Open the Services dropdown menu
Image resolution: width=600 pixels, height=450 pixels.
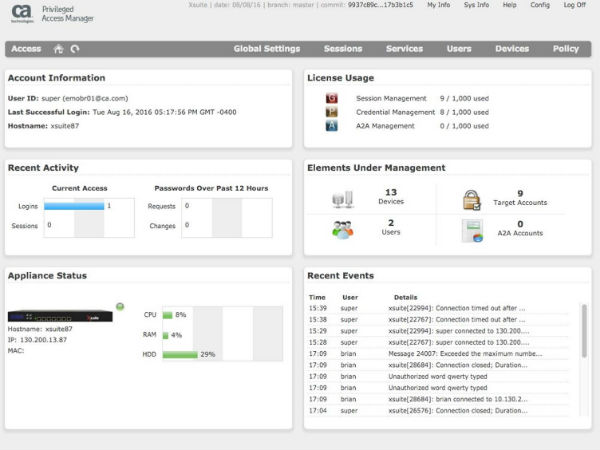click(x=404, y=48)
